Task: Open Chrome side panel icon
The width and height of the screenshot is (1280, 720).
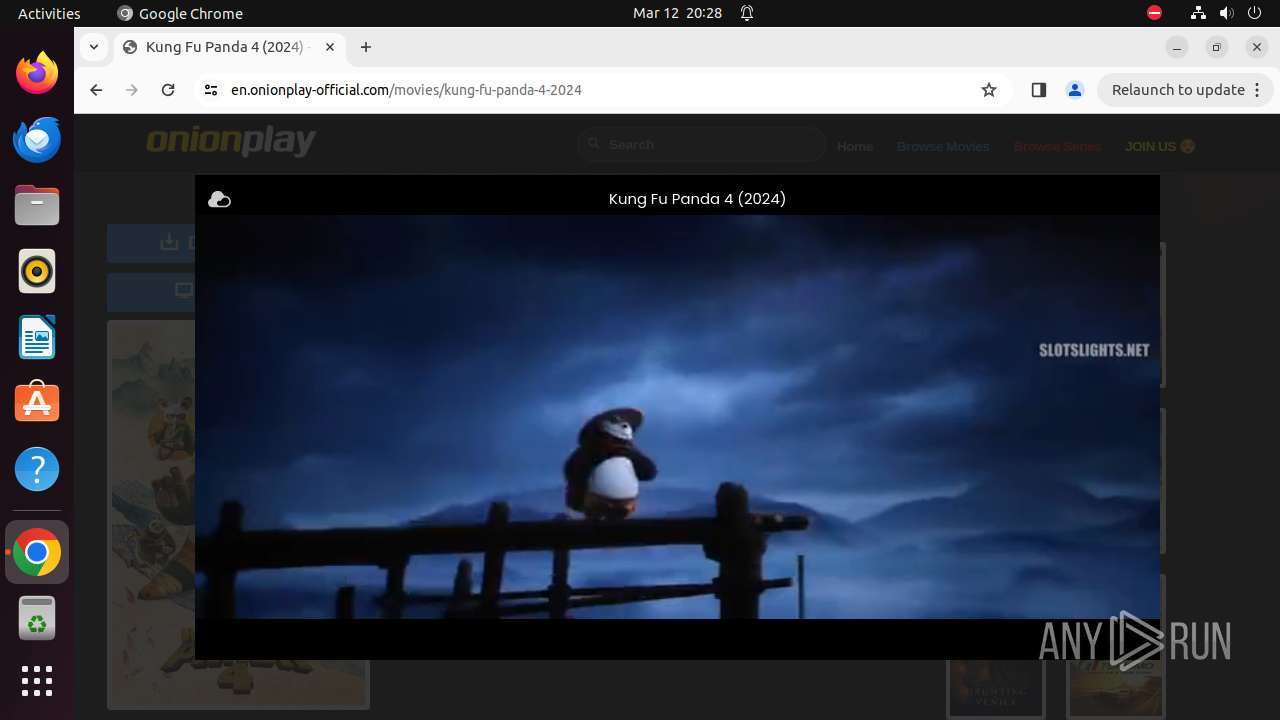Action: 1038,90
